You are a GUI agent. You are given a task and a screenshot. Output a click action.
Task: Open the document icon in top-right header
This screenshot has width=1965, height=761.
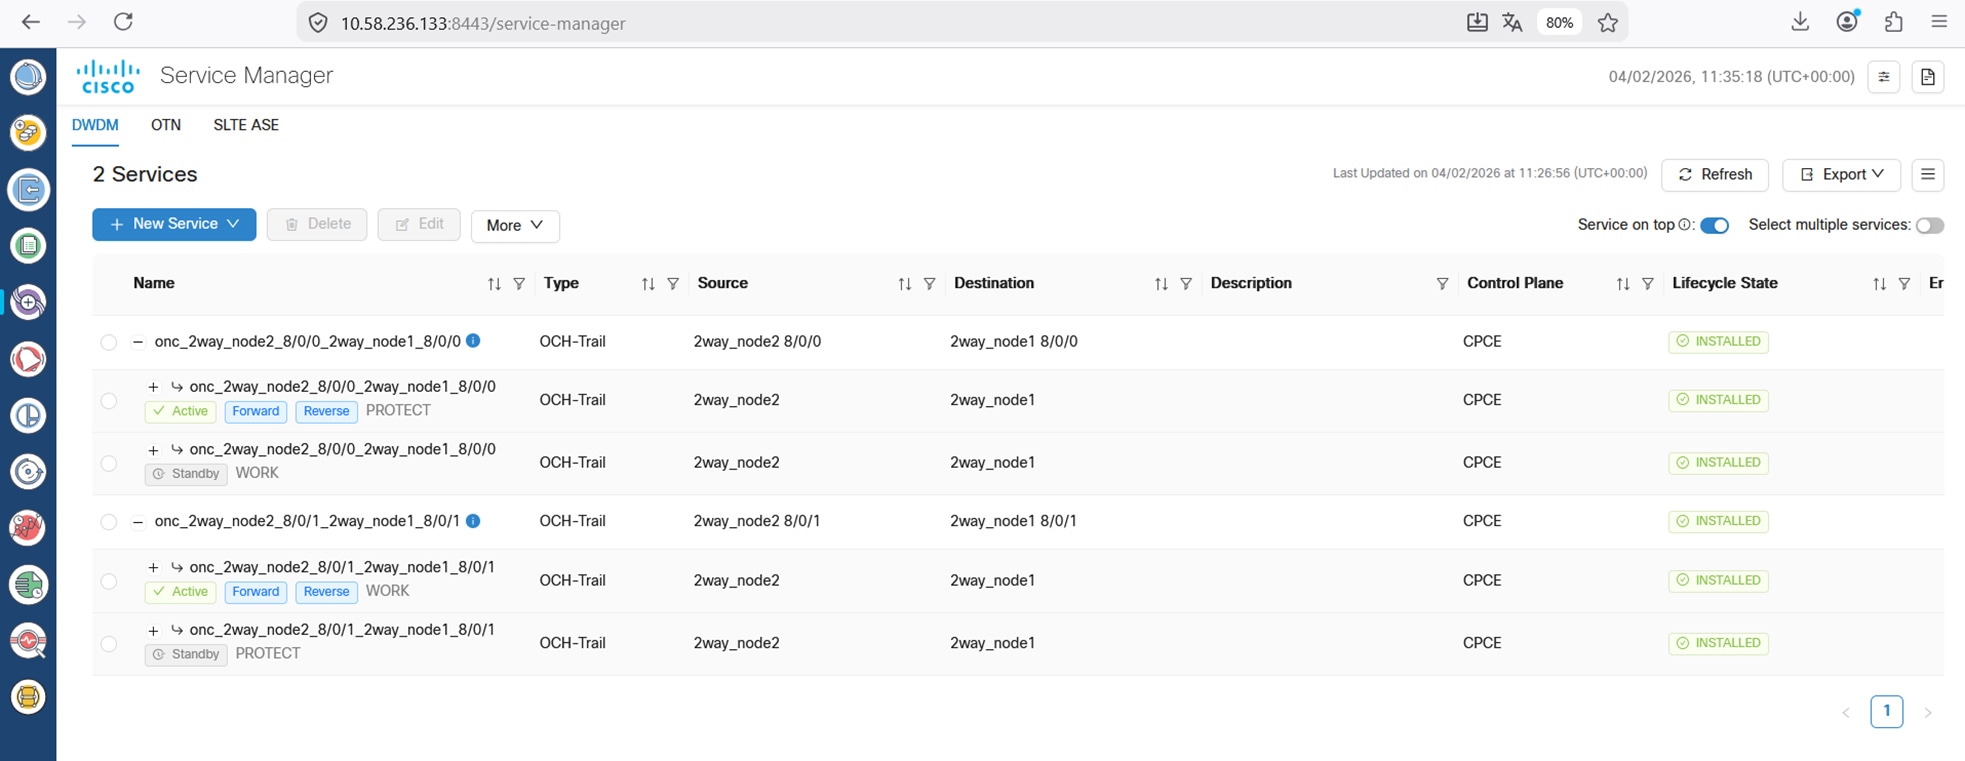click(x=1928, y=77)
